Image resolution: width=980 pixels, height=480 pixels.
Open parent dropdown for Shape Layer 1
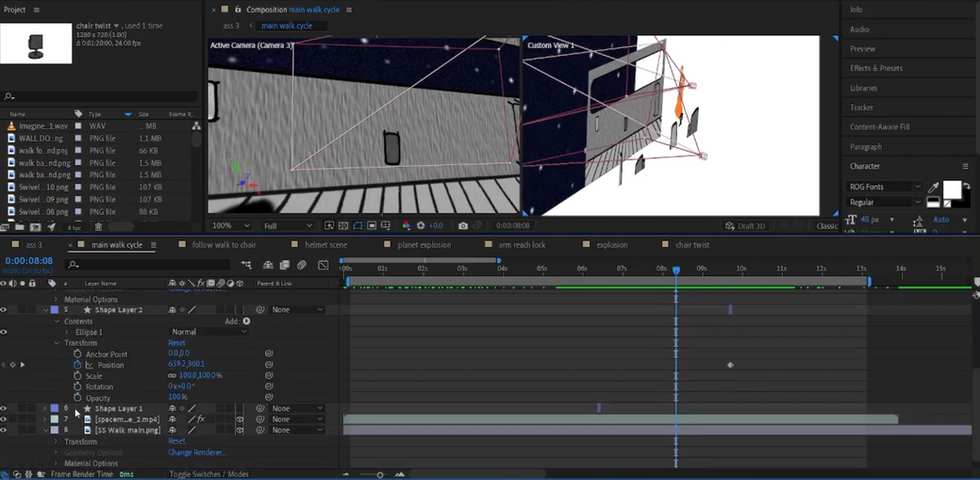coord(298,408)
